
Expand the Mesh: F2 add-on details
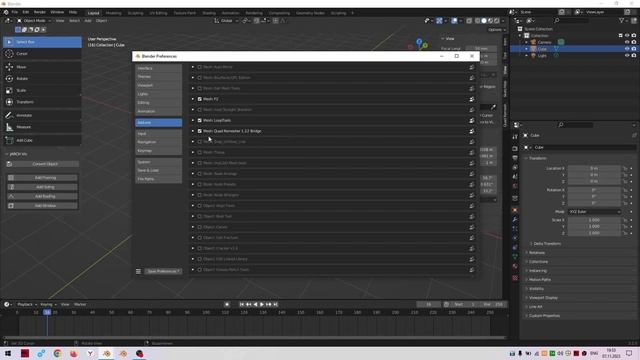[x=193, y=99]
